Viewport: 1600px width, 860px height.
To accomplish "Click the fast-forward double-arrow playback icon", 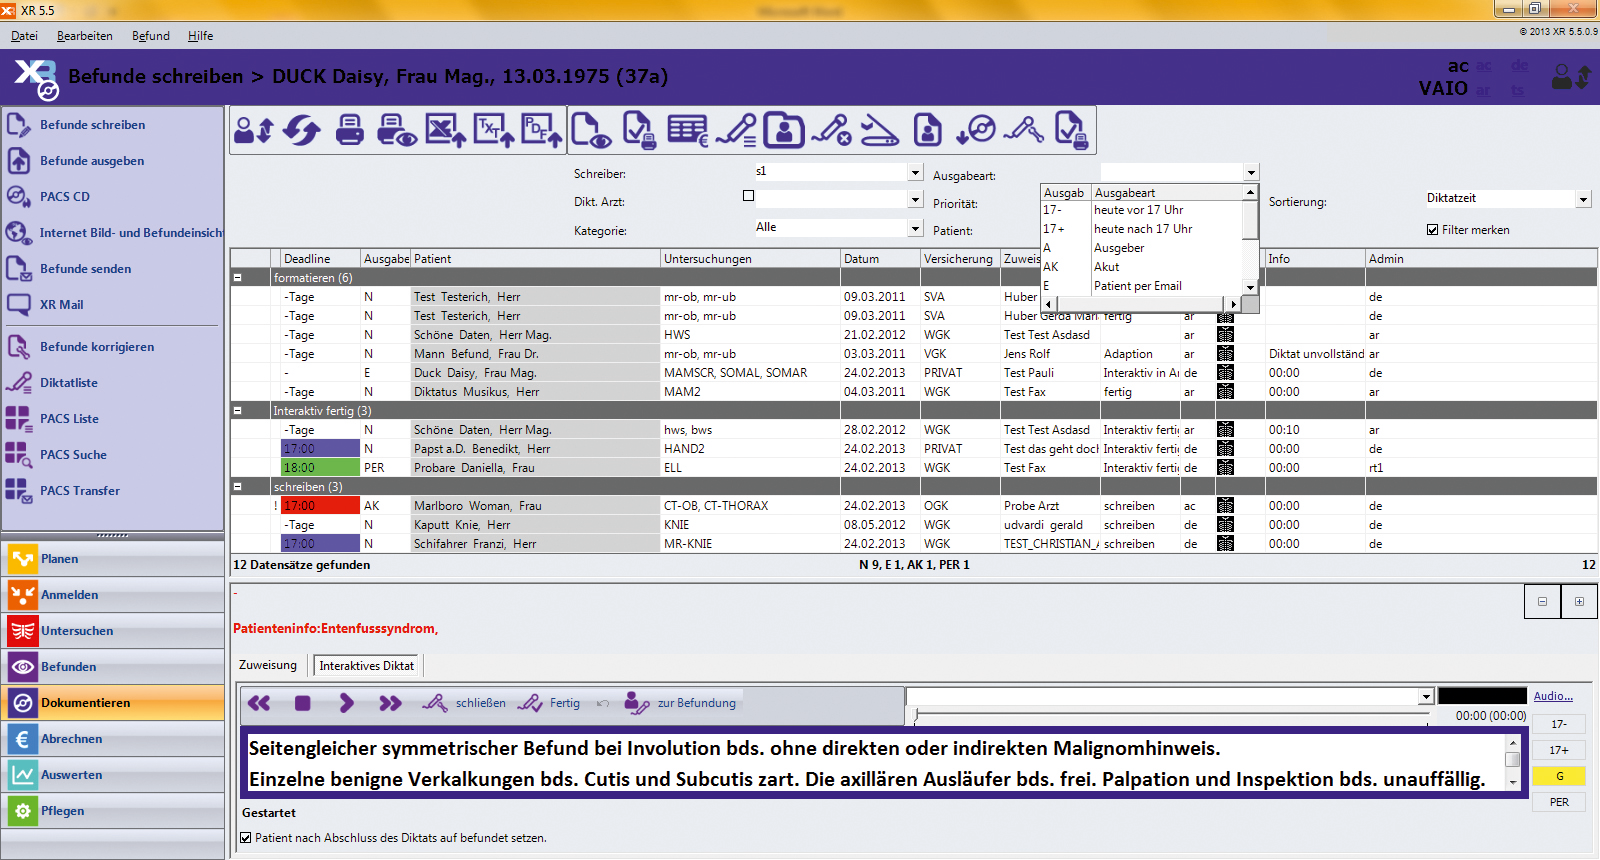I will pos(390,703).
